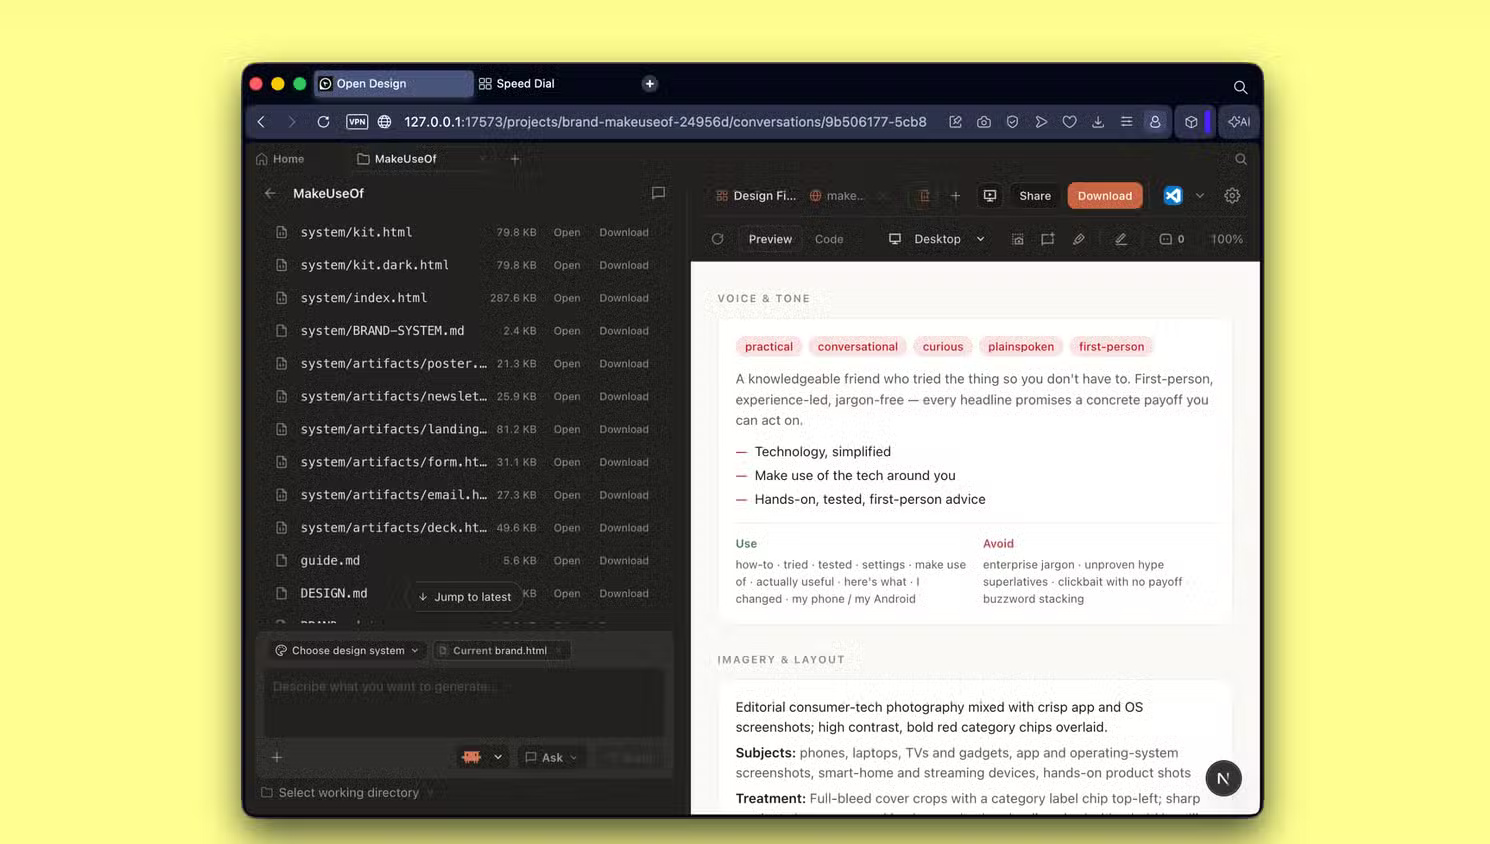Click the browser address bar URL
Screen dimensions: 1490x844
click(665, 122)
